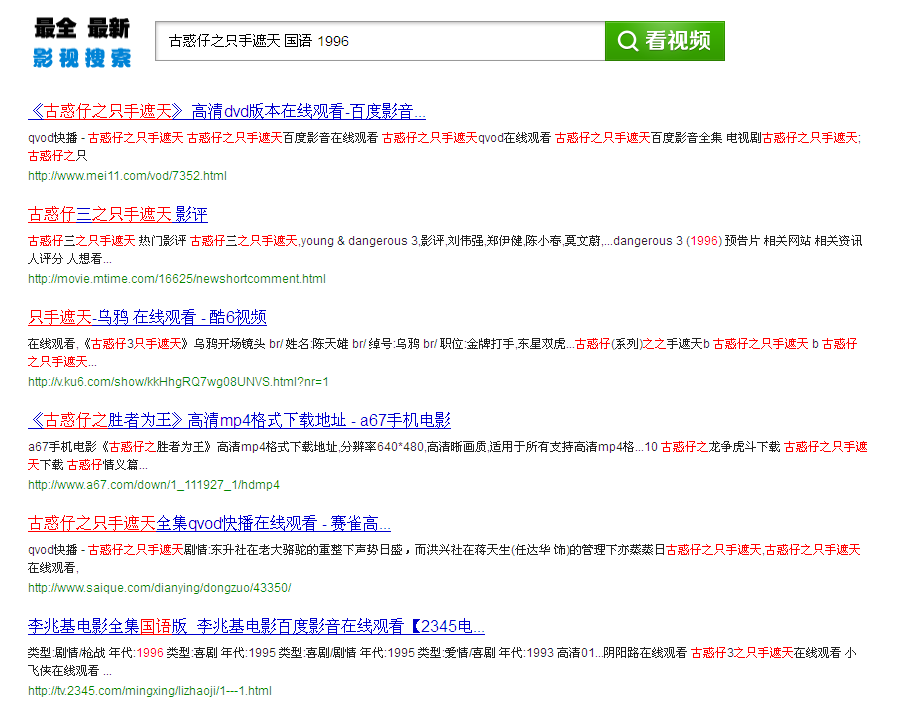
Task: Click the tv.2345.com lizhaoji URL
Action: pyautogui.click(x=150, y=691)
